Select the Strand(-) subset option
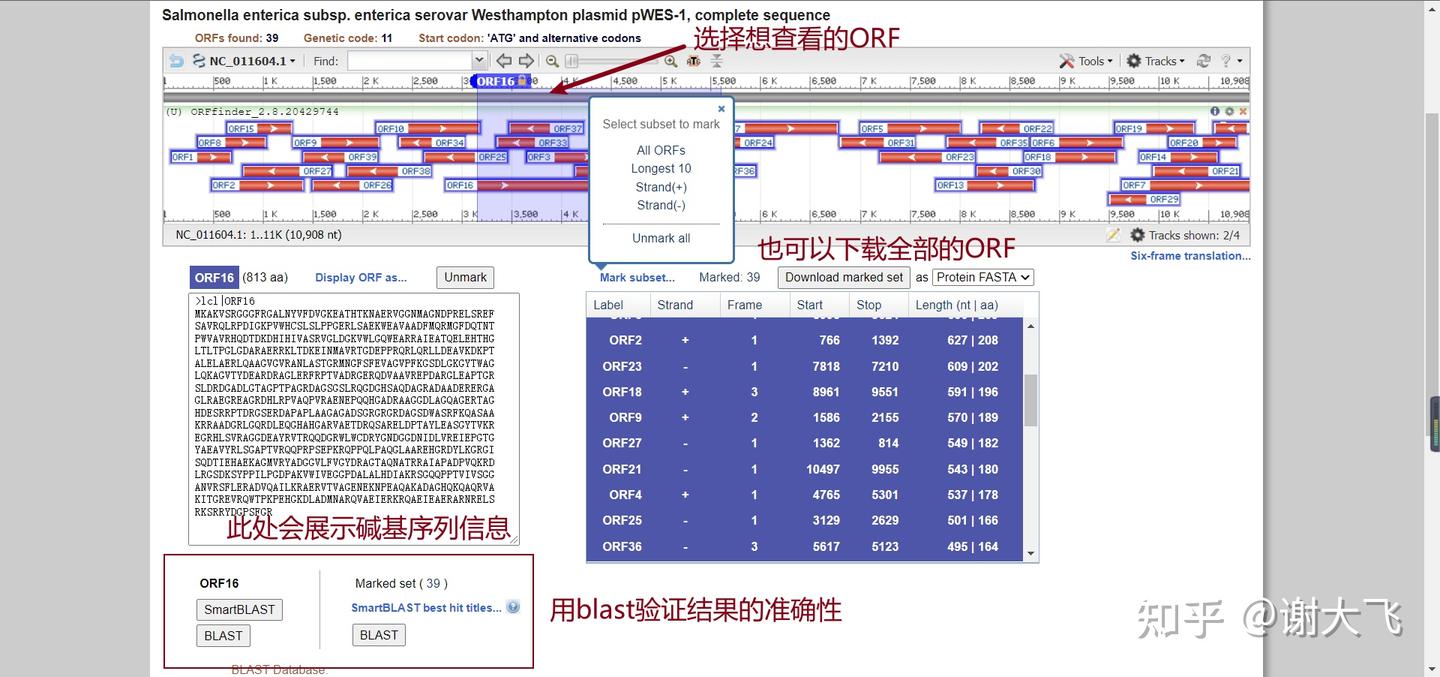 tap(660, 205)
